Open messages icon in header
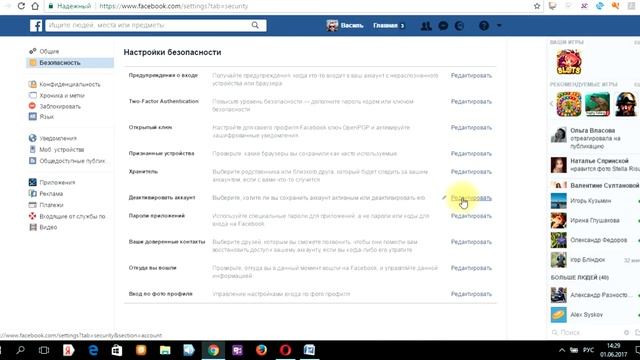 tap(443, 26)
